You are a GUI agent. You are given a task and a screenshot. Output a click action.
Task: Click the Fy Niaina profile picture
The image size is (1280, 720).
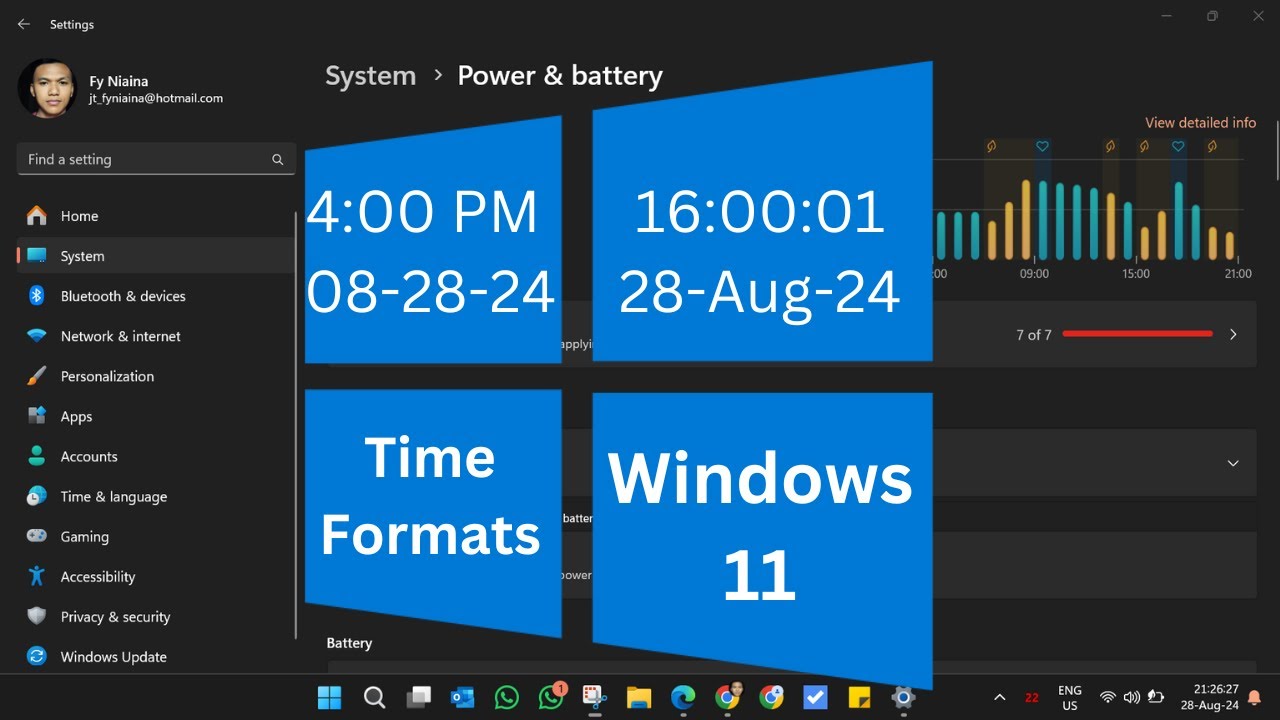tap(47, 88)
